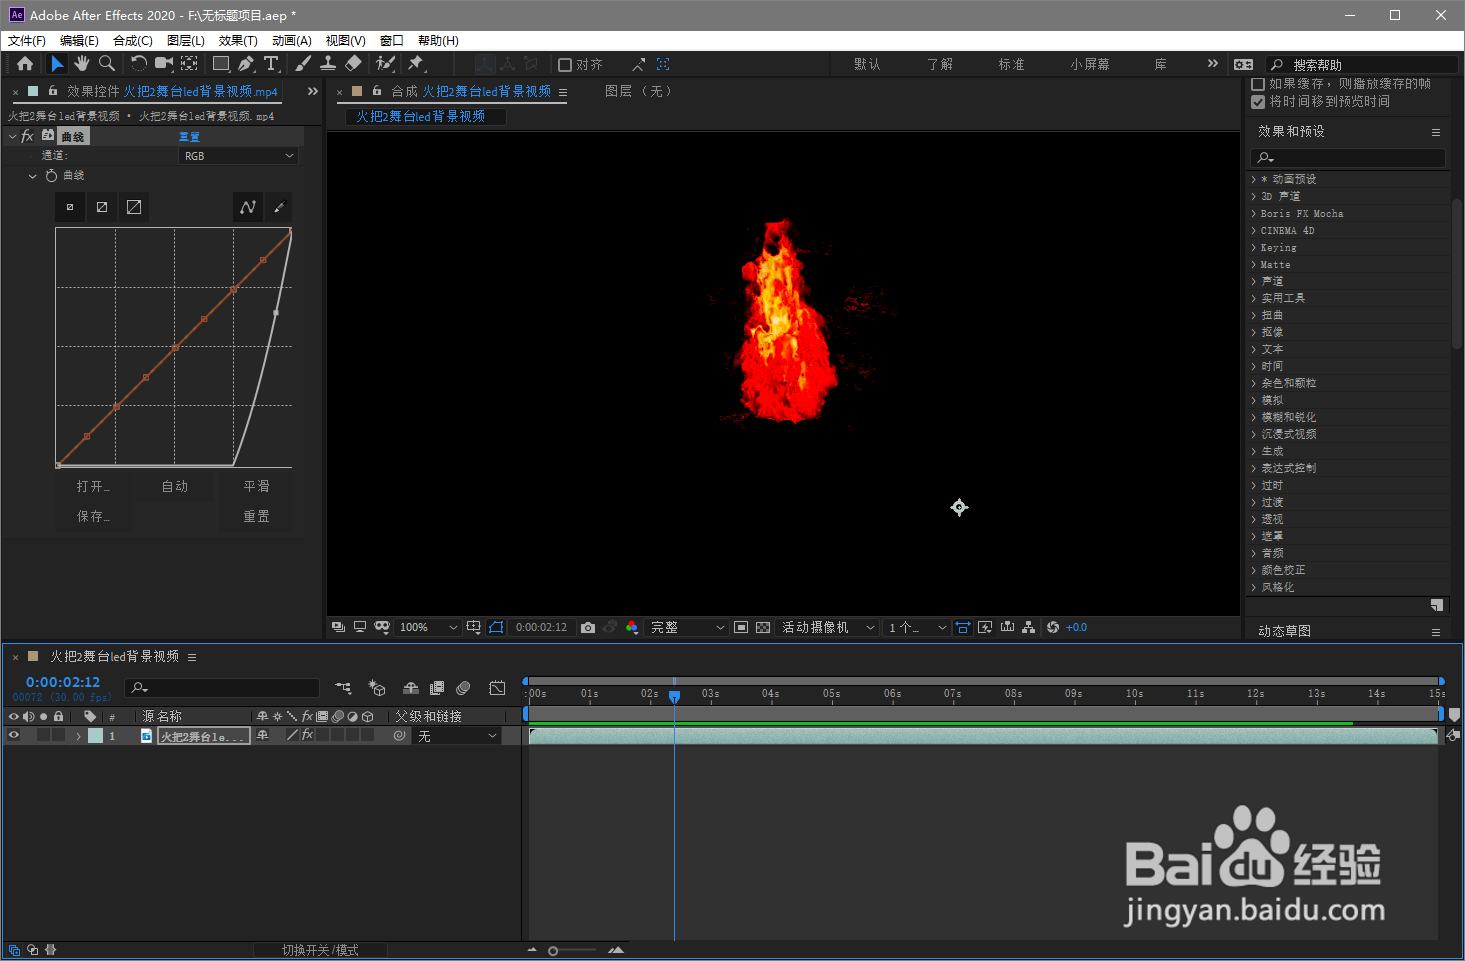1465x961 pixels.
Task: Select the Pan Behind anchor point tool
Action: tap(189, 64)
